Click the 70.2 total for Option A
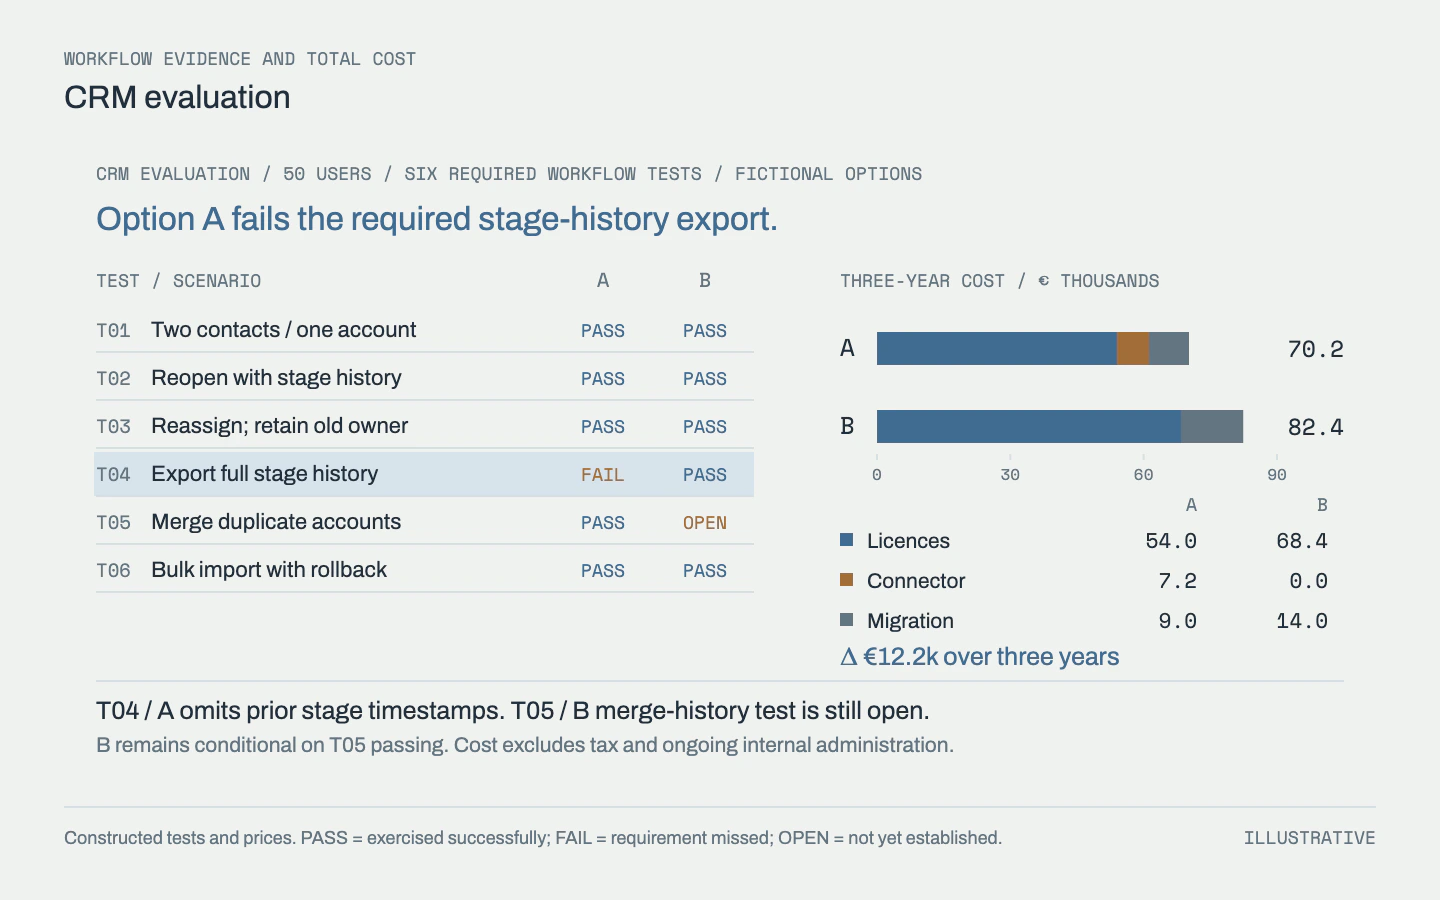1440x900 pixels. [1315, 349]
